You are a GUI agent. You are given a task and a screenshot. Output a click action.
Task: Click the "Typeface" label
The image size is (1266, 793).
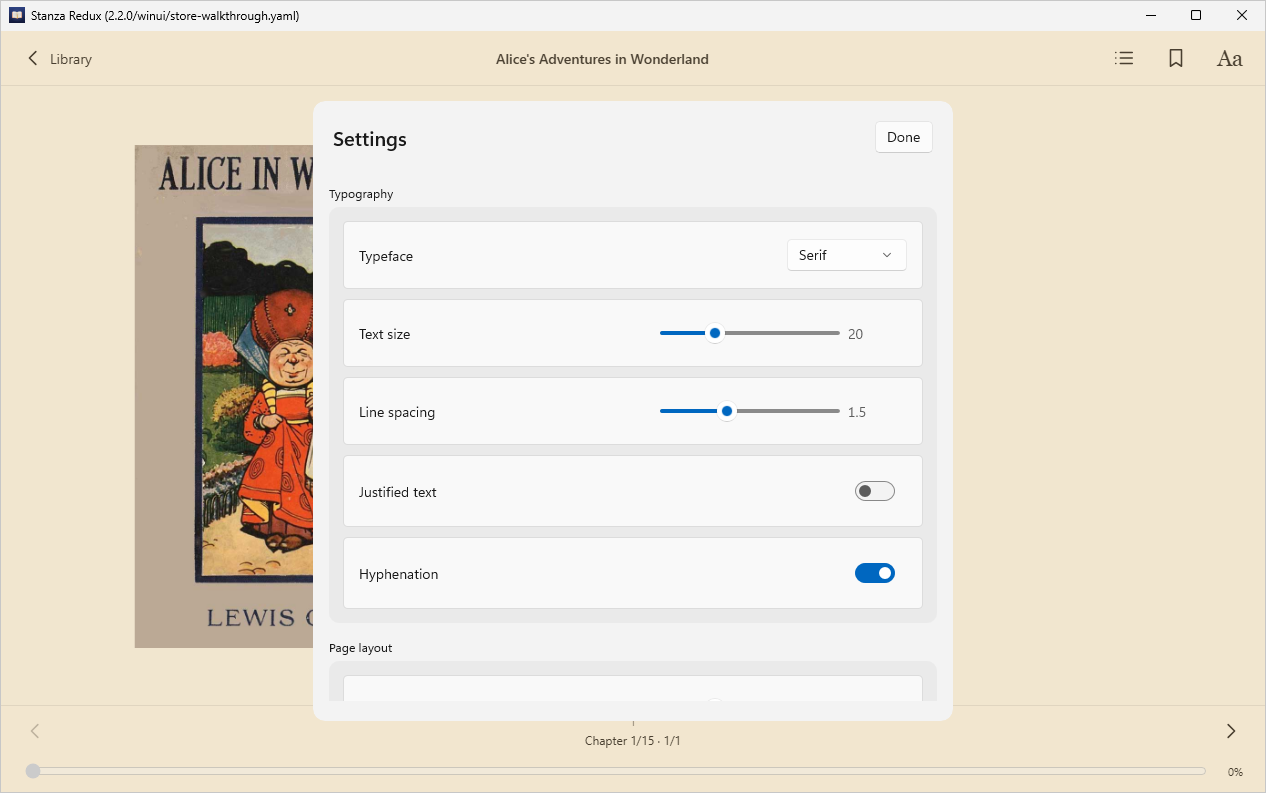coord(386,256)
